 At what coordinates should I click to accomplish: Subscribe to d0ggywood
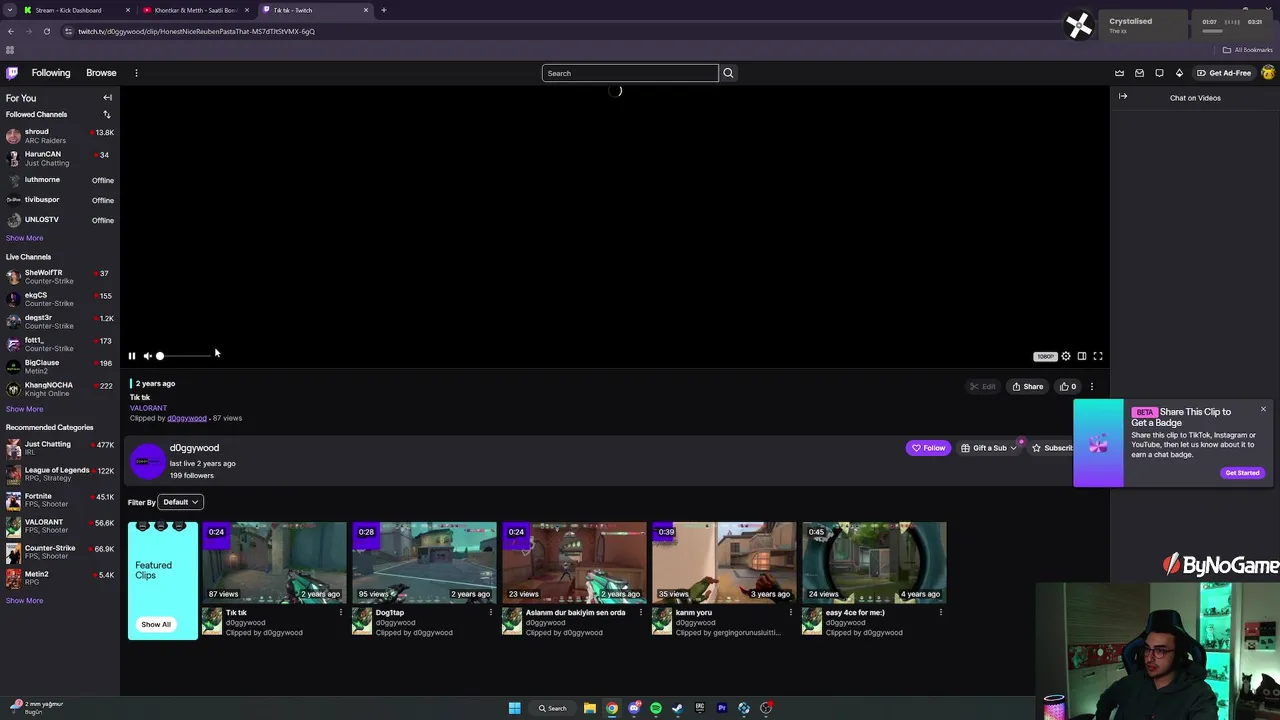(x=1052, y=448)
